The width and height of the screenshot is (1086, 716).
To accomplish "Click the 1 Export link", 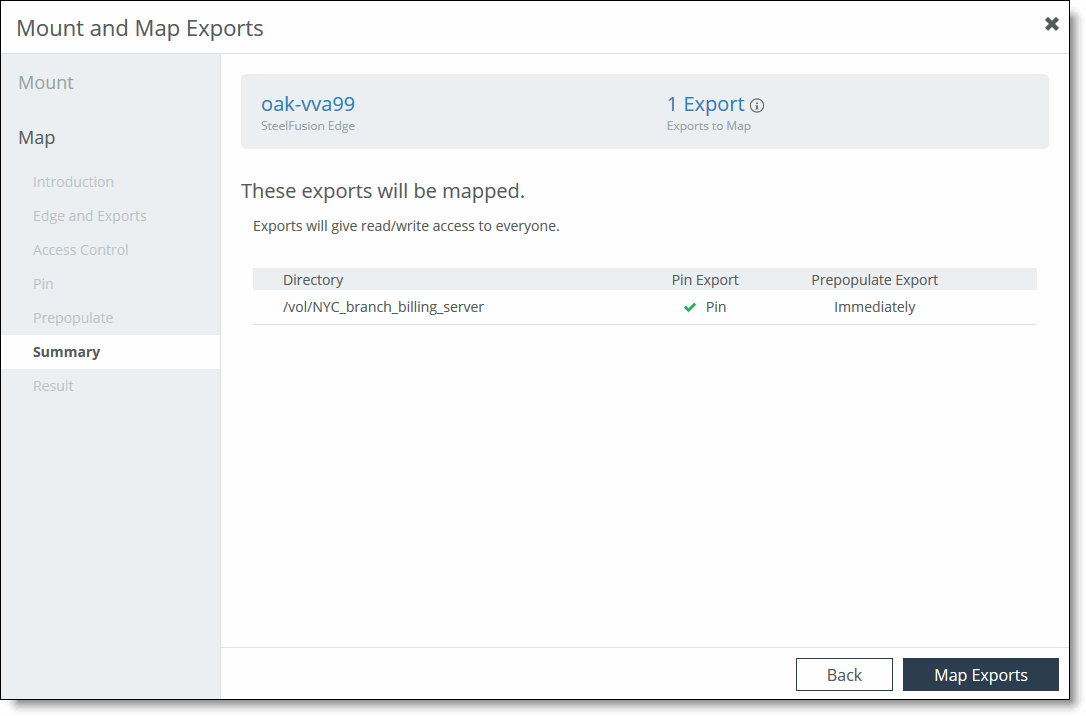I will (x=706, y=104).
